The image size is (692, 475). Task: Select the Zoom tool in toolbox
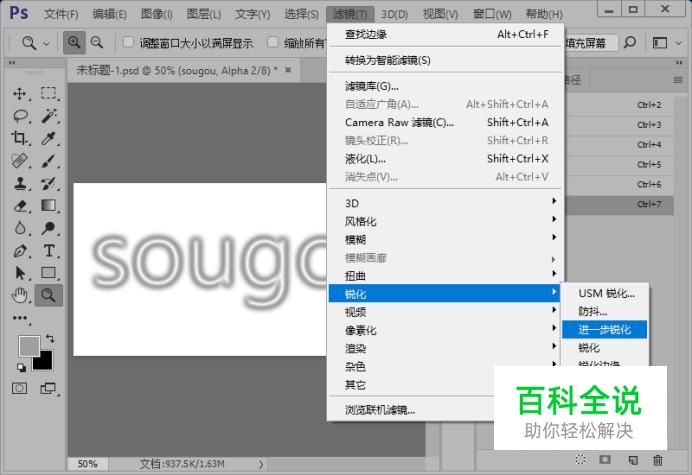pos(49,295)
